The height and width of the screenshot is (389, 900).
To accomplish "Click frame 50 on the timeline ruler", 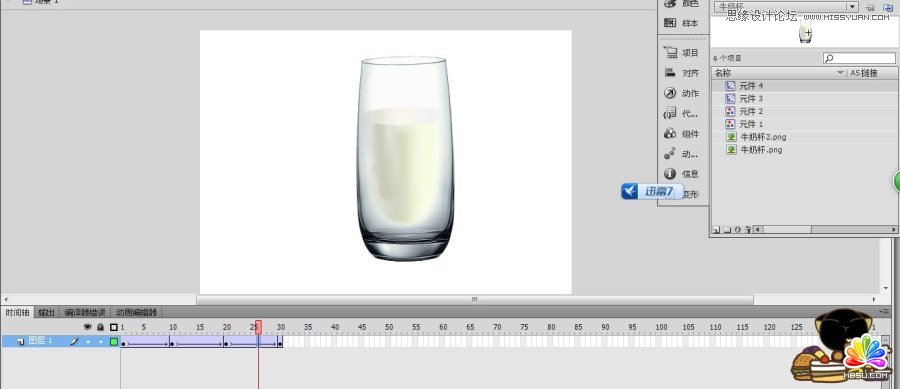I will click(x=389, y=328).
